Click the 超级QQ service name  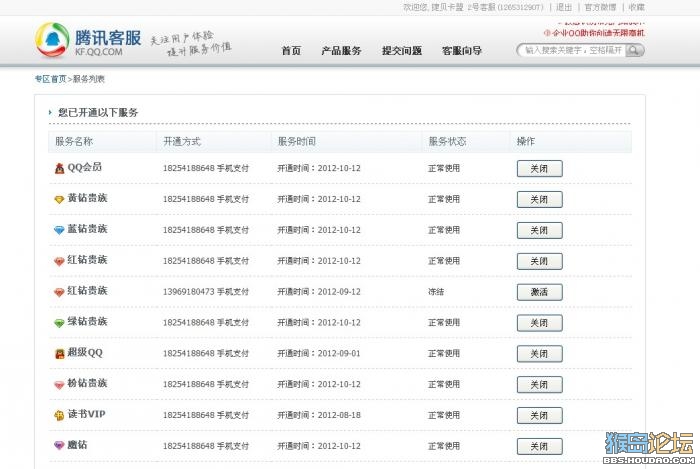(85, 353)
